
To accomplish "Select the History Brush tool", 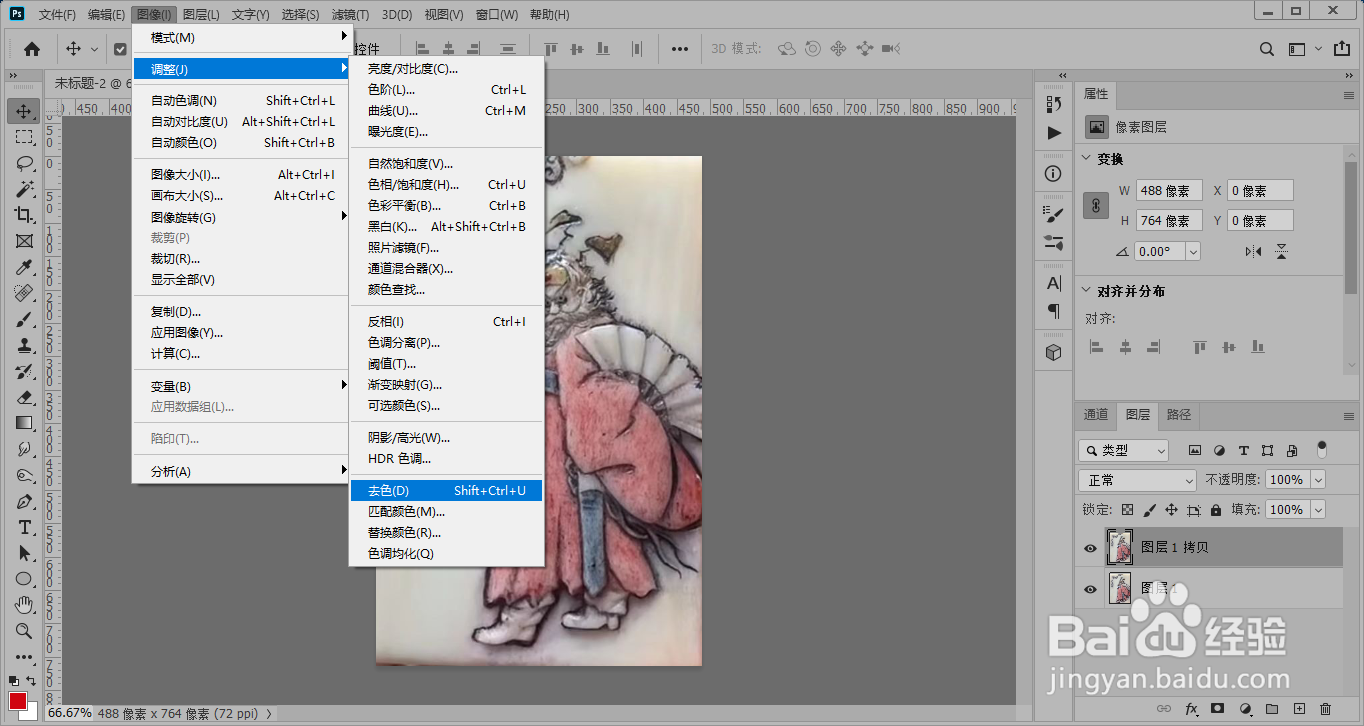I will click(24, 371).
